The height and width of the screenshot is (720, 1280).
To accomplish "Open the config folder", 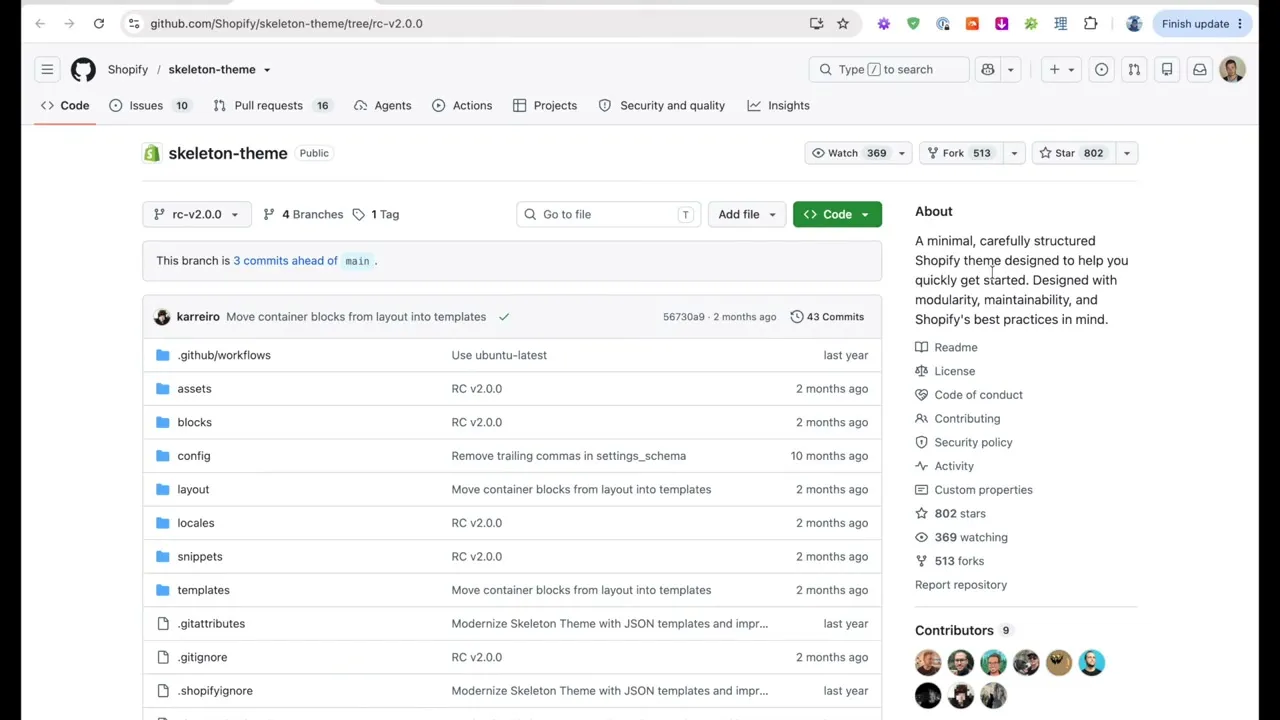I will point(193,456).
